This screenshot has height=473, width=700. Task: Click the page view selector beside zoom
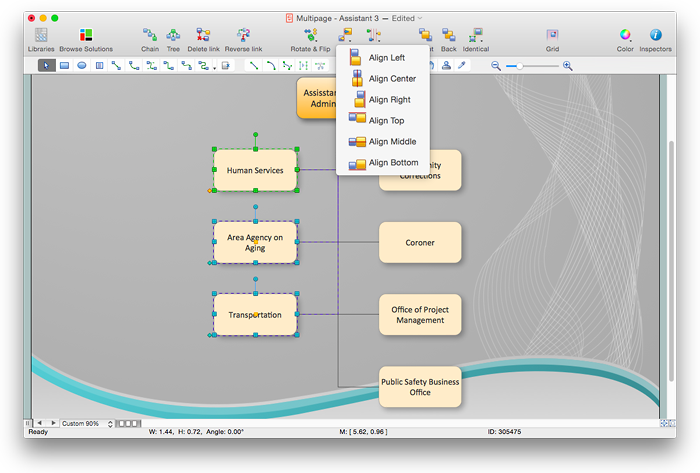[129, 423]
